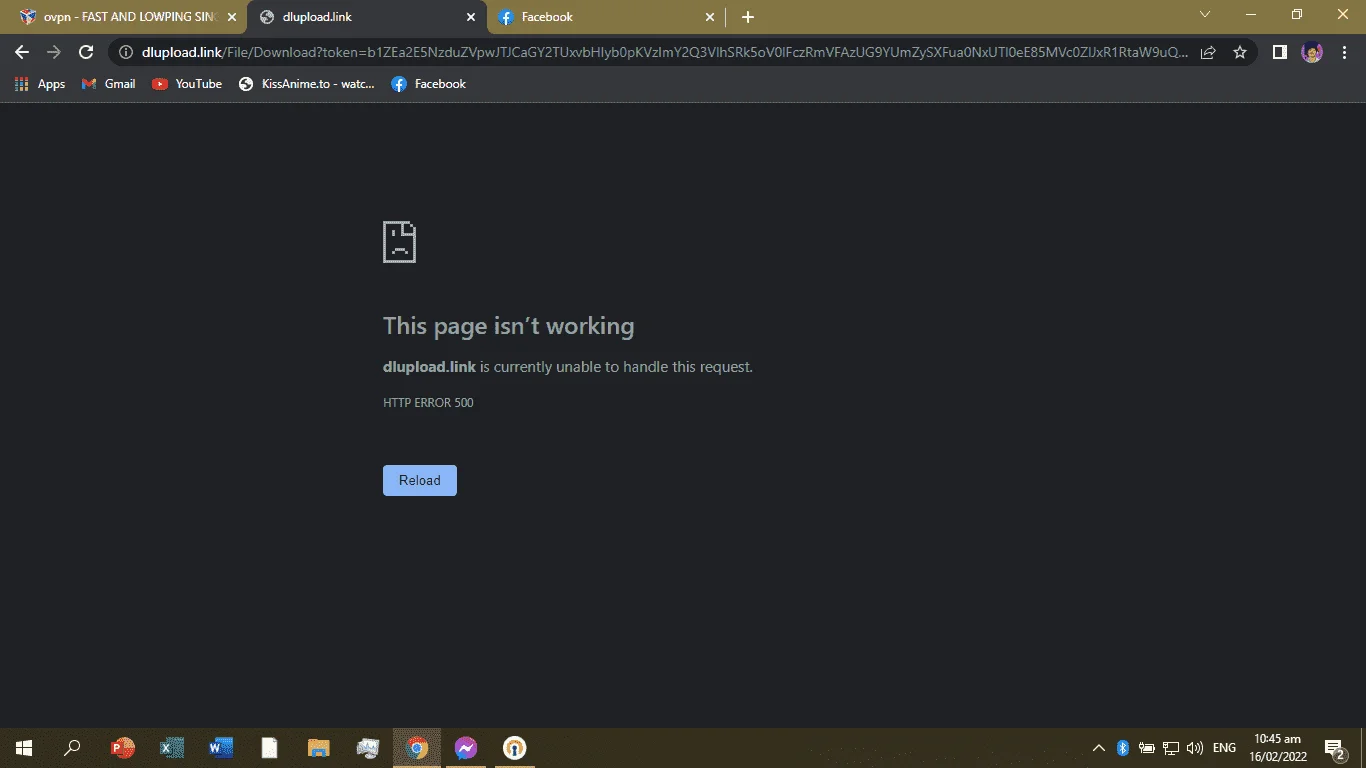1366x768 pixels.
Task: Click the HTTP ERROR 500 text
Action: click(x=428, y=403)
